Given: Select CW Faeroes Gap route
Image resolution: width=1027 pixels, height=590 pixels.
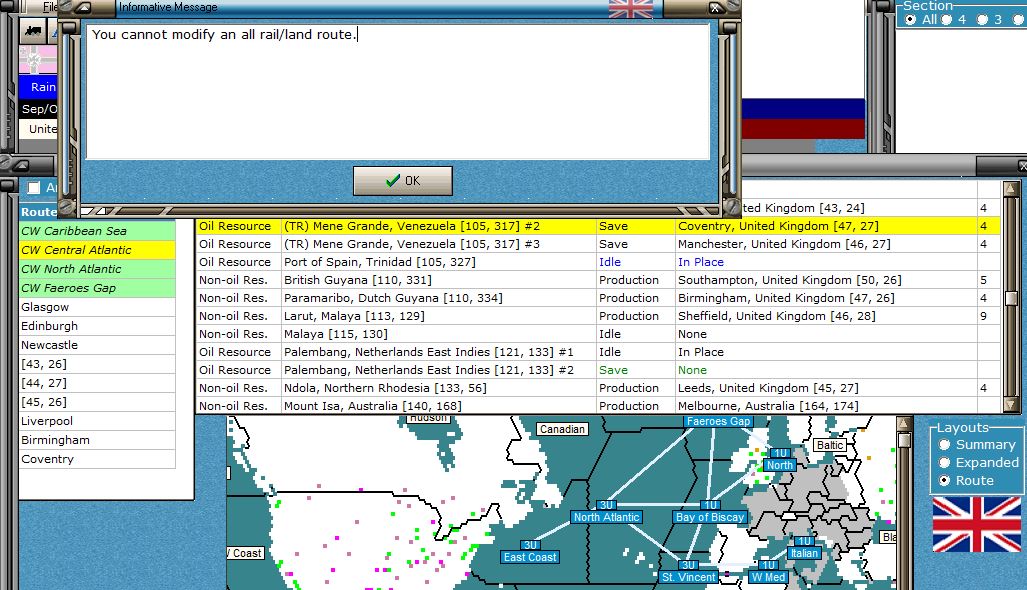Looking at the screenshot, I should [98, 287].
